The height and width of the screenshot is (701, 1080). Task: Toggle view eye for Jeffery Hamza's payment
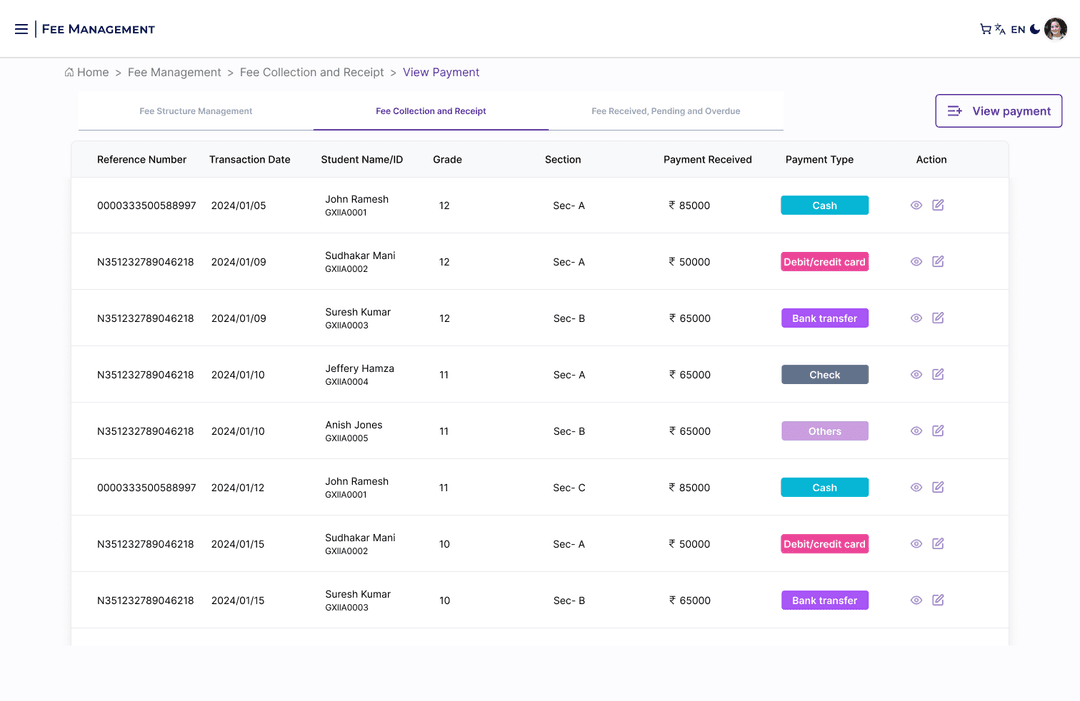[916, 374]
